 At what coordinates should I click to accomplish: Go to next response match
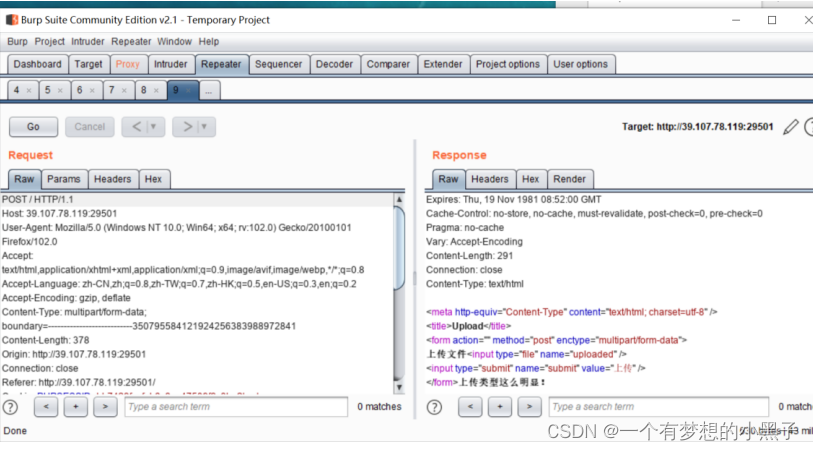(529, 407)
